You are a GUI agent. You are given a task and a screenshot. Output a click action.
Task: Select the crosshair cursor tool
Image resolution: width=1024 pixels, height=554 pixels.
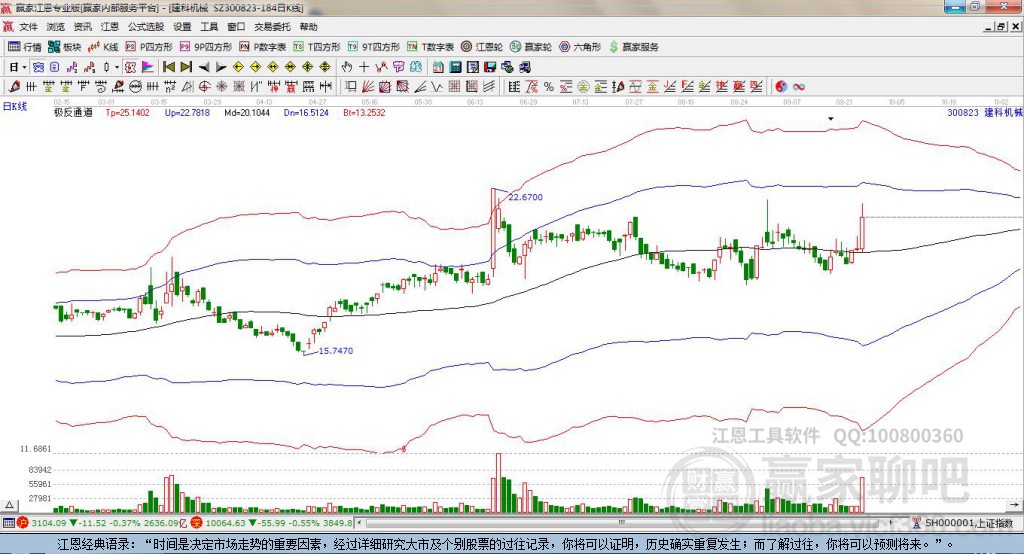364,67
